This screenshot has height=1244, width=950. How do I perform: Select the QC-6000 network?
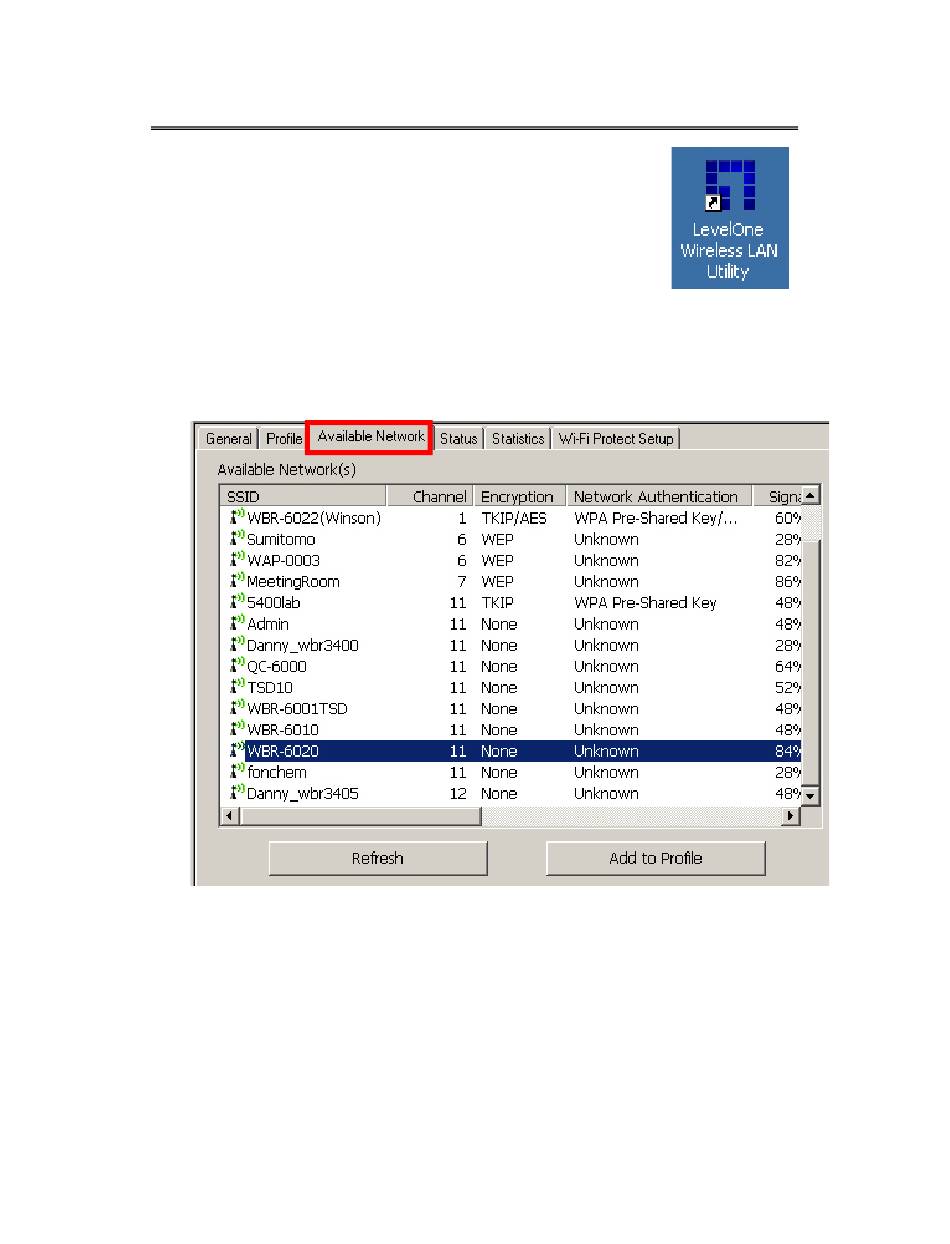click(277, 666)
